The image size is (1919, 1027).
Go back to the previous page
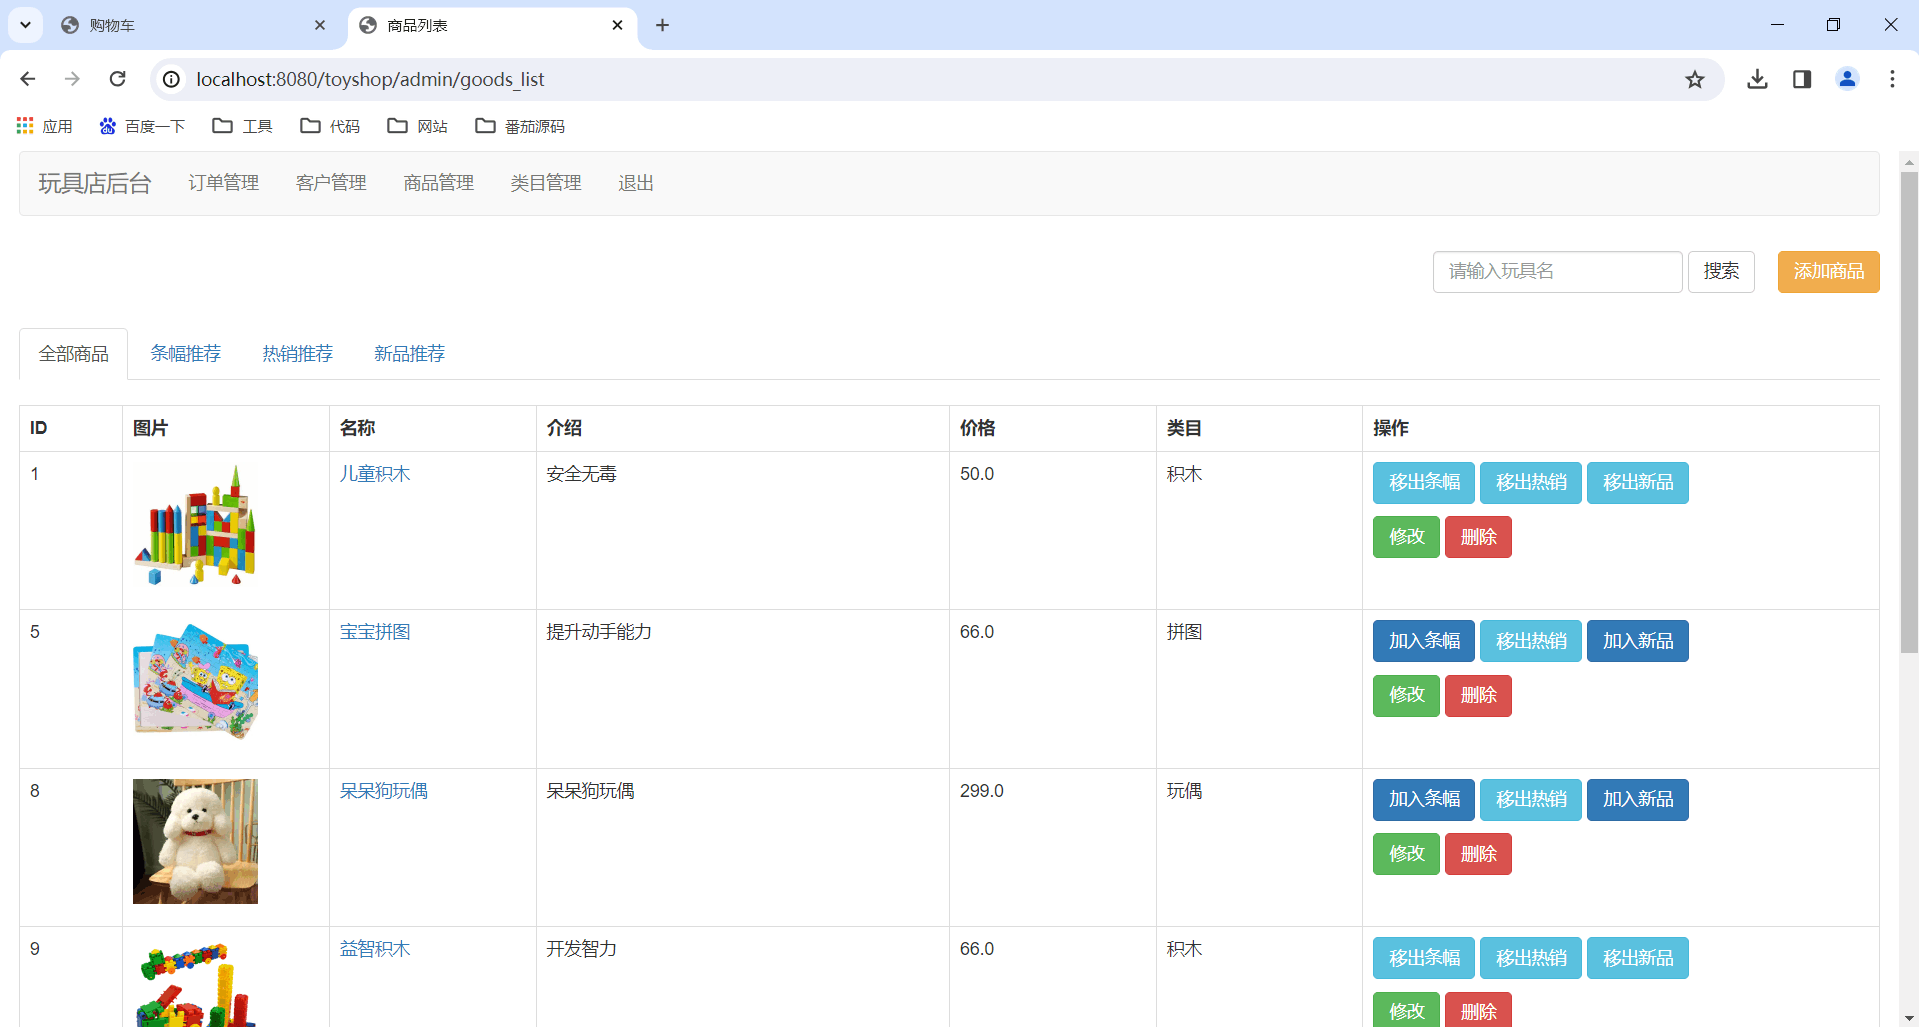pos(28,79)
